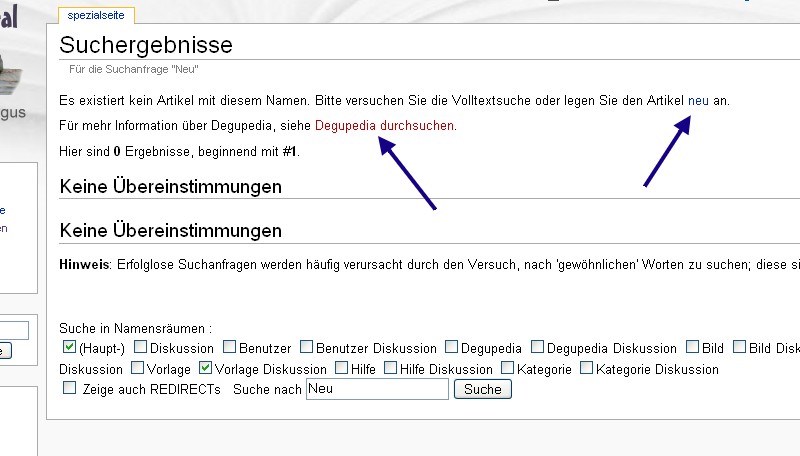Open the red "Degupedia durchsuchen" link
The width and height of the screenshot is (800, 456).
(385, 126)
